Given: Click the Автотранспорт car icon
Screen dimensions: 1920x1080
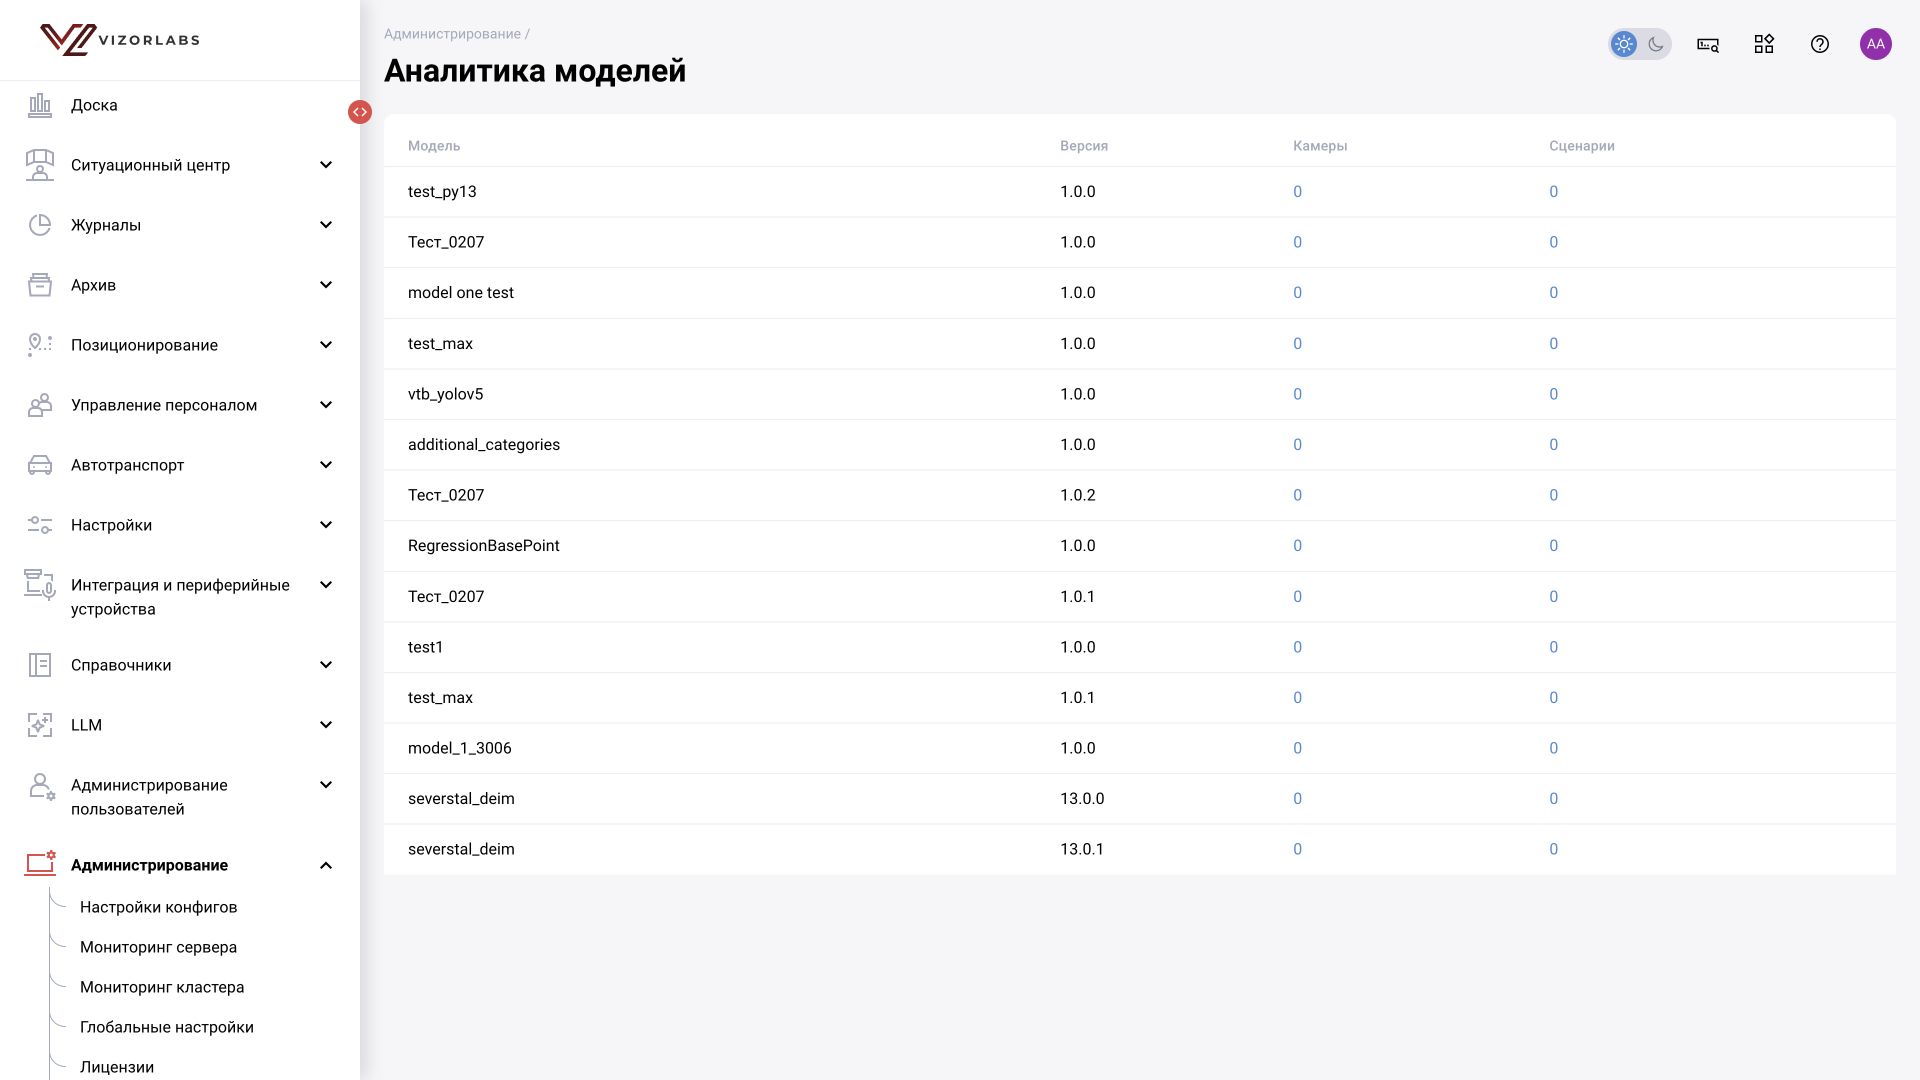Looking at the screenshot, I should click(x=40, y=465).
